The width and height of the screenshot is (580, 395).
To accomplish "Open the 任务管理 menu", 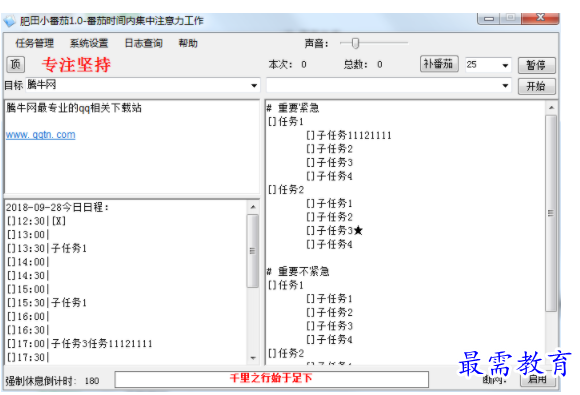I will coord(35,43).
